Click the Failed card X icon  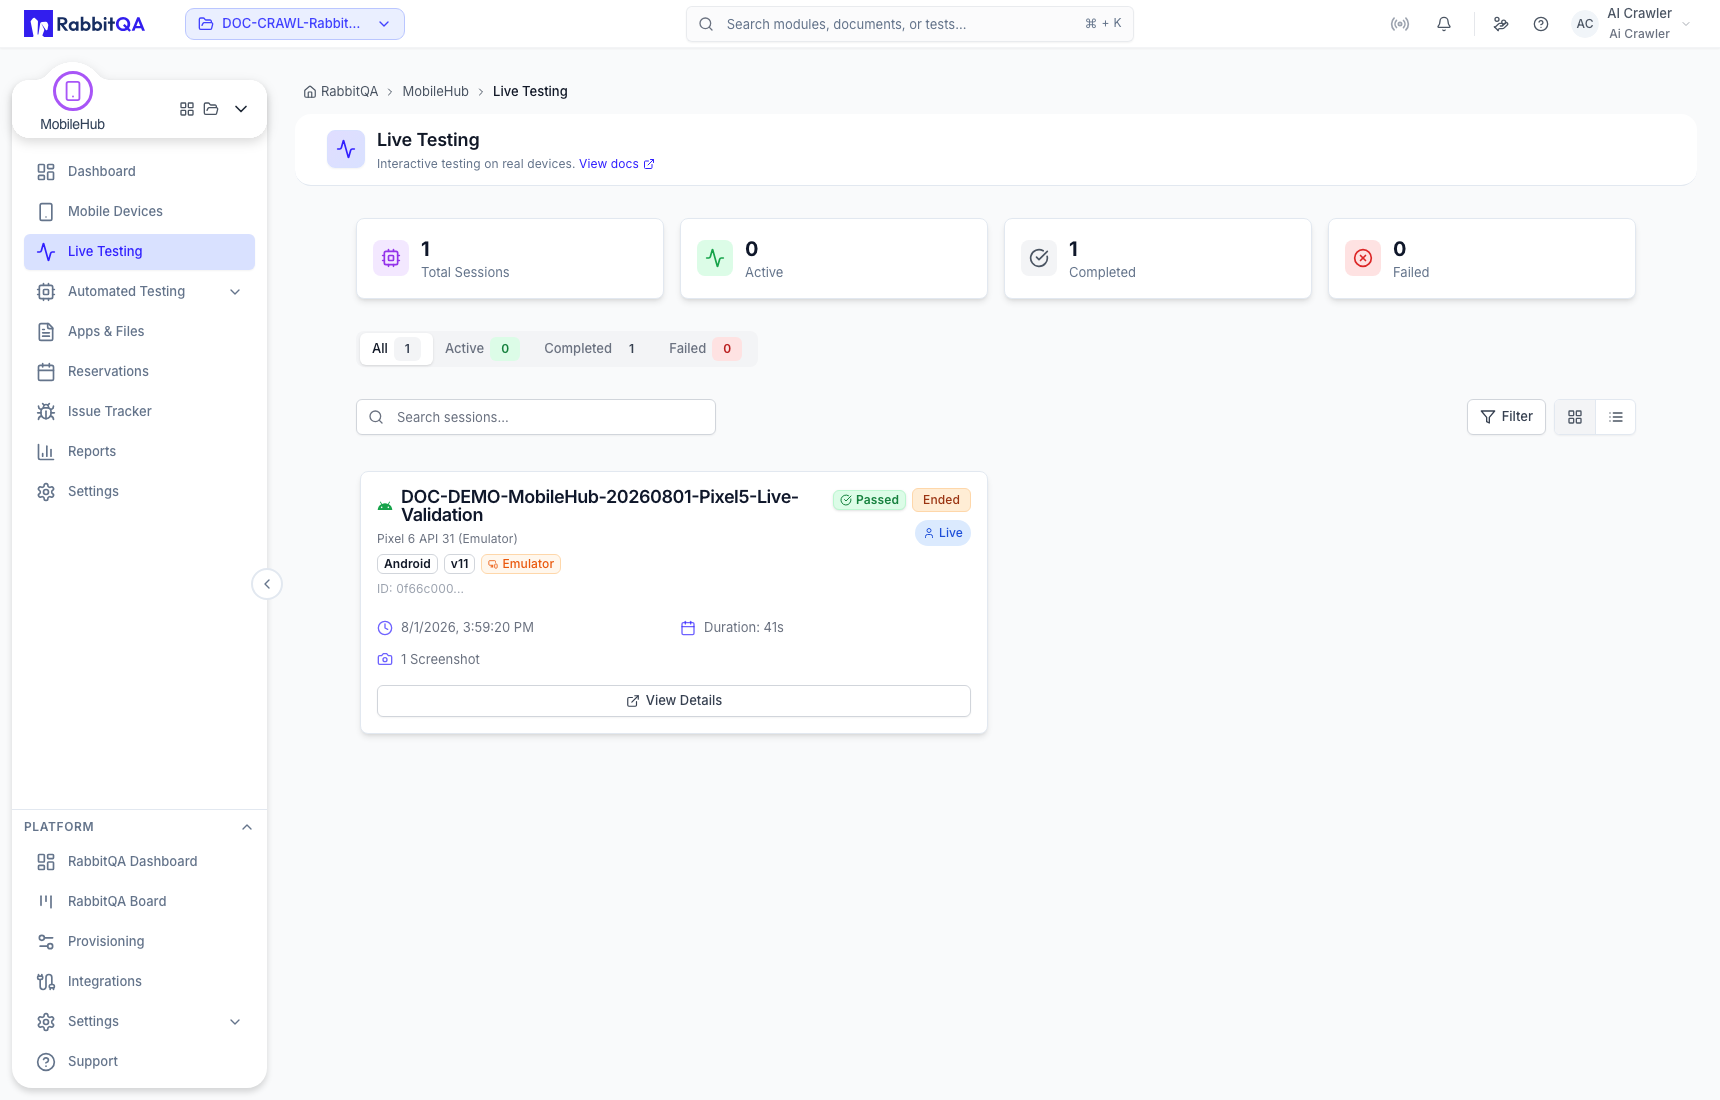tap(1363, 258)
